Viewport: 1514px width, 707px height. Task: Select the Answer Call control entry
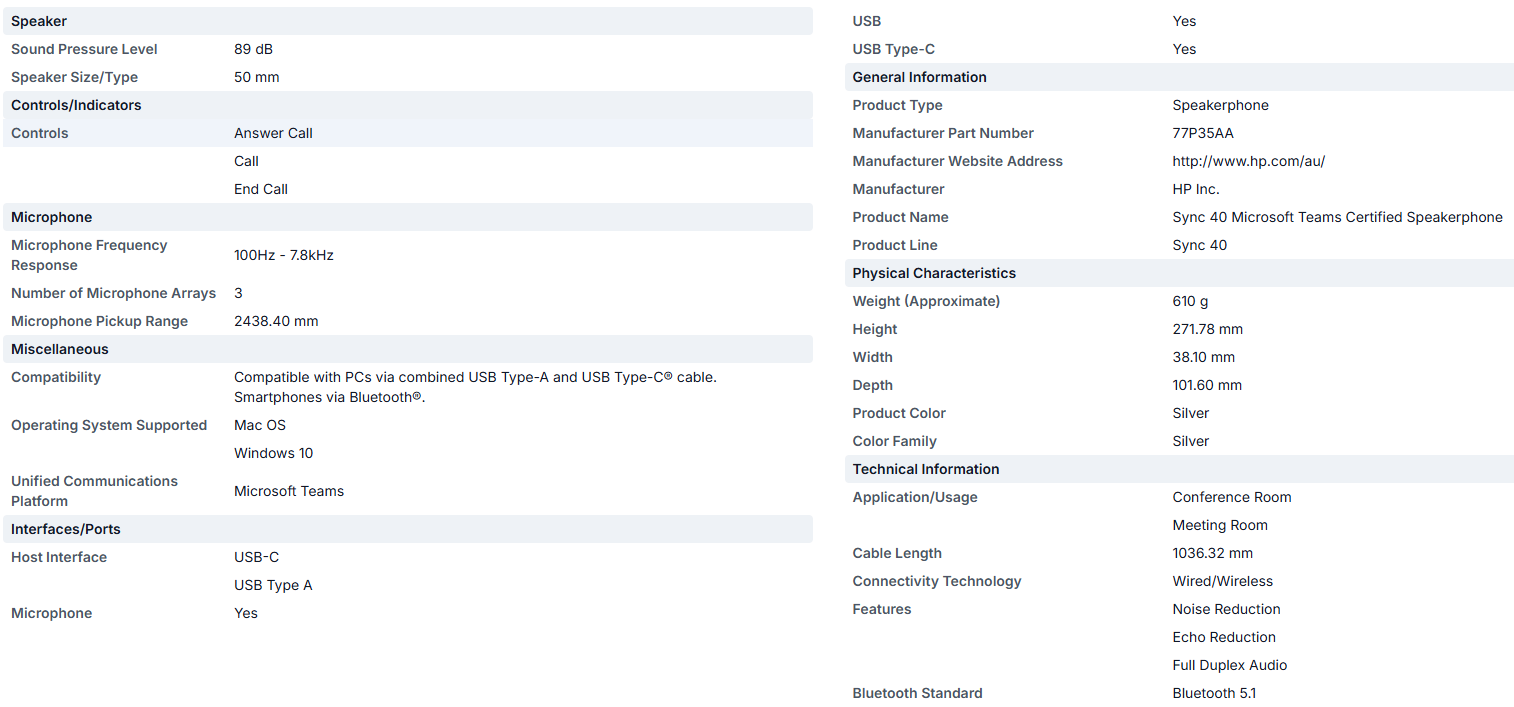click(273, 133)
